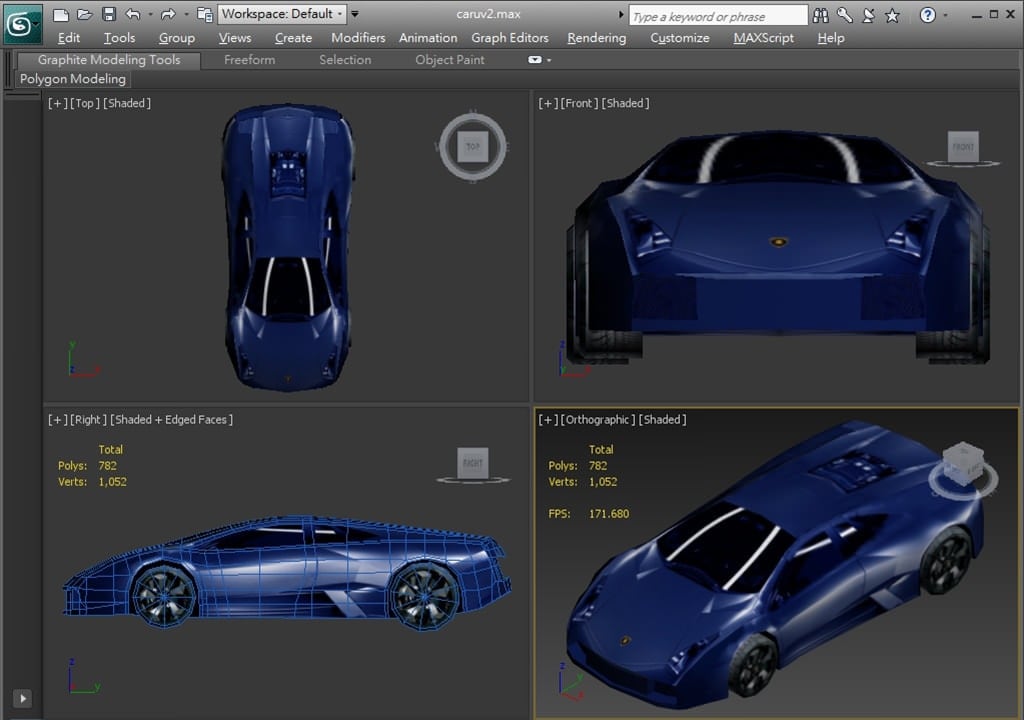
Task: Click the Undo arrow icon
Action: (133, 15)
